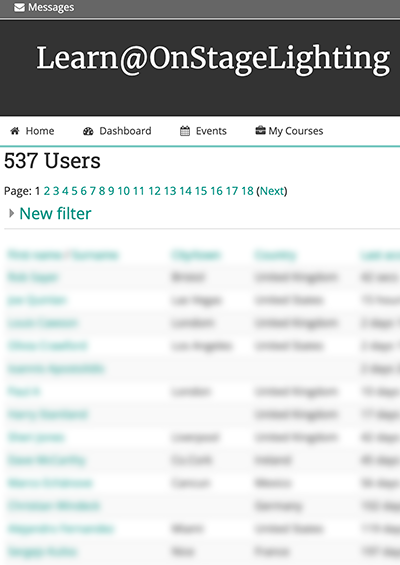Click the house icon next to Home

pyautogui.click(x=15, y=130)
